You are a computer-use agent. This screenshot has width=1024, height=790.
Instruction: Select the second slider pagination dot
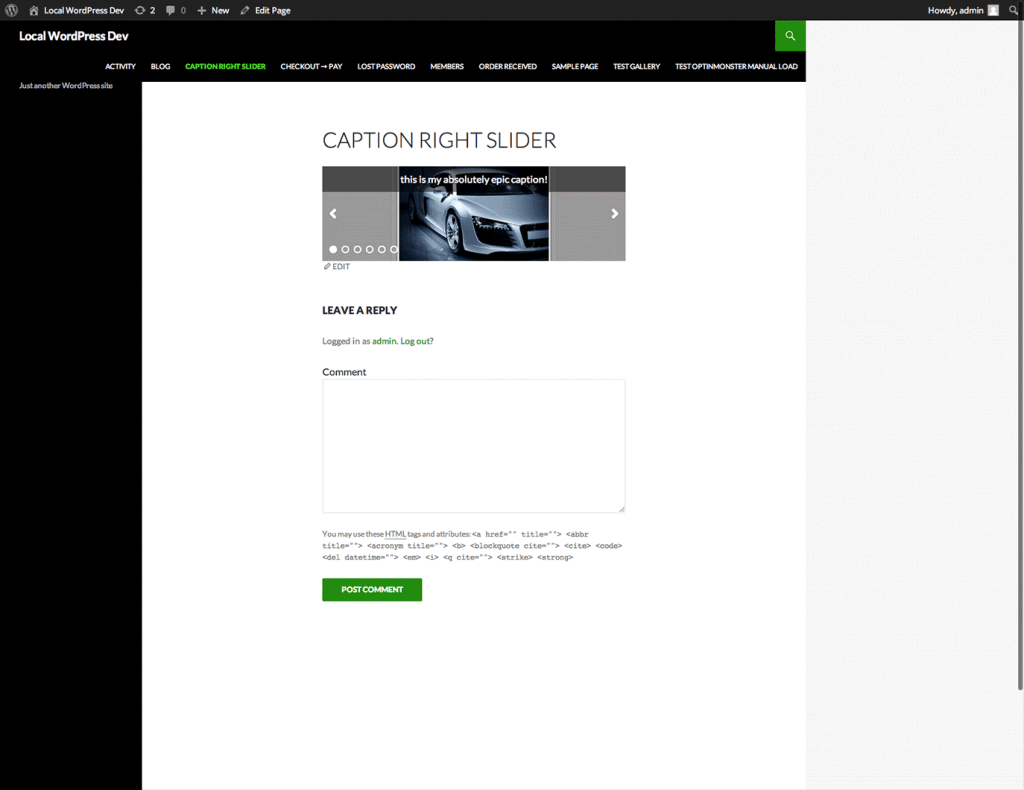(x=345, y=249)
